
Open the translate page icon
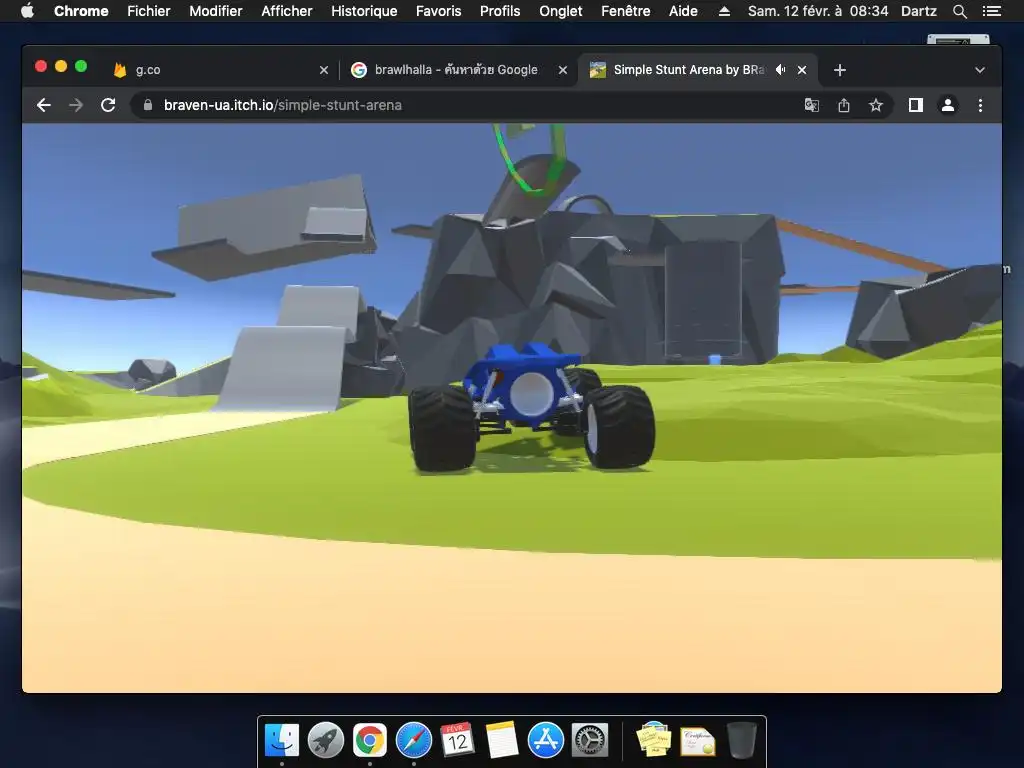[811, 105]
